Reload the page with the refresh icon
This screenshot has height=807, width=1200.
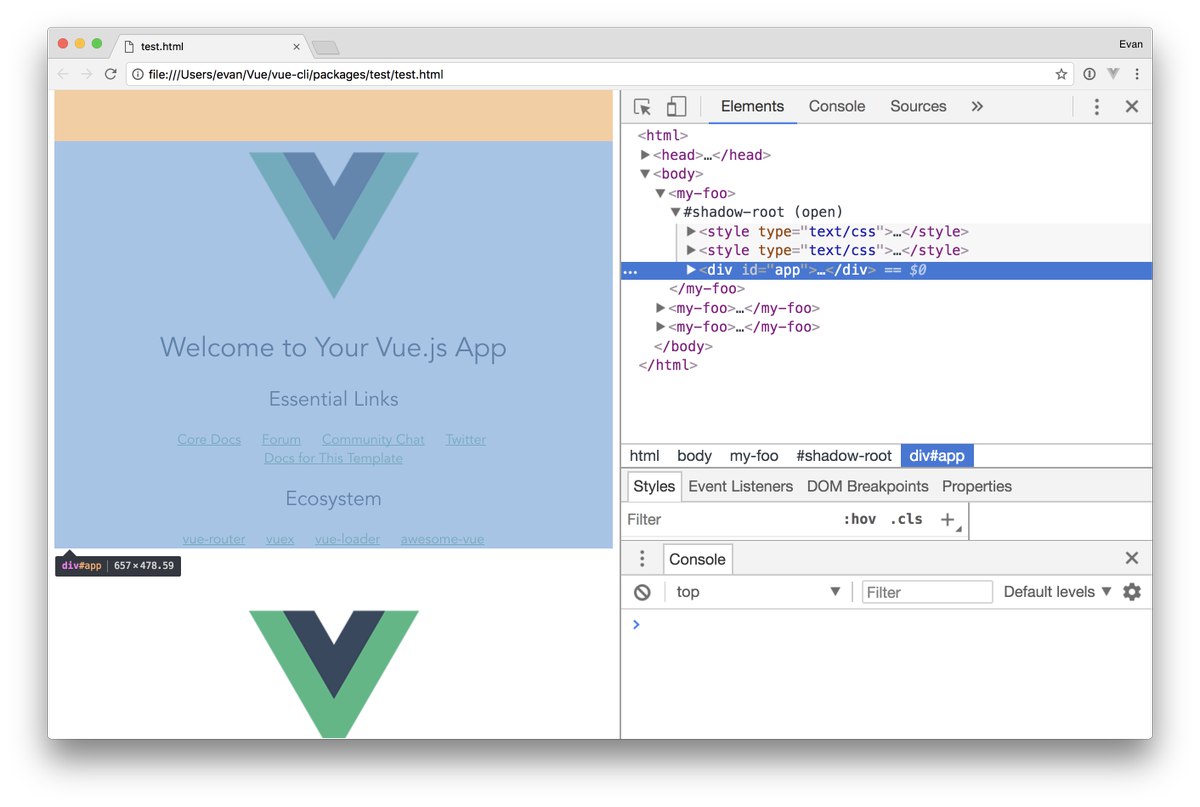tap(111, 74)
